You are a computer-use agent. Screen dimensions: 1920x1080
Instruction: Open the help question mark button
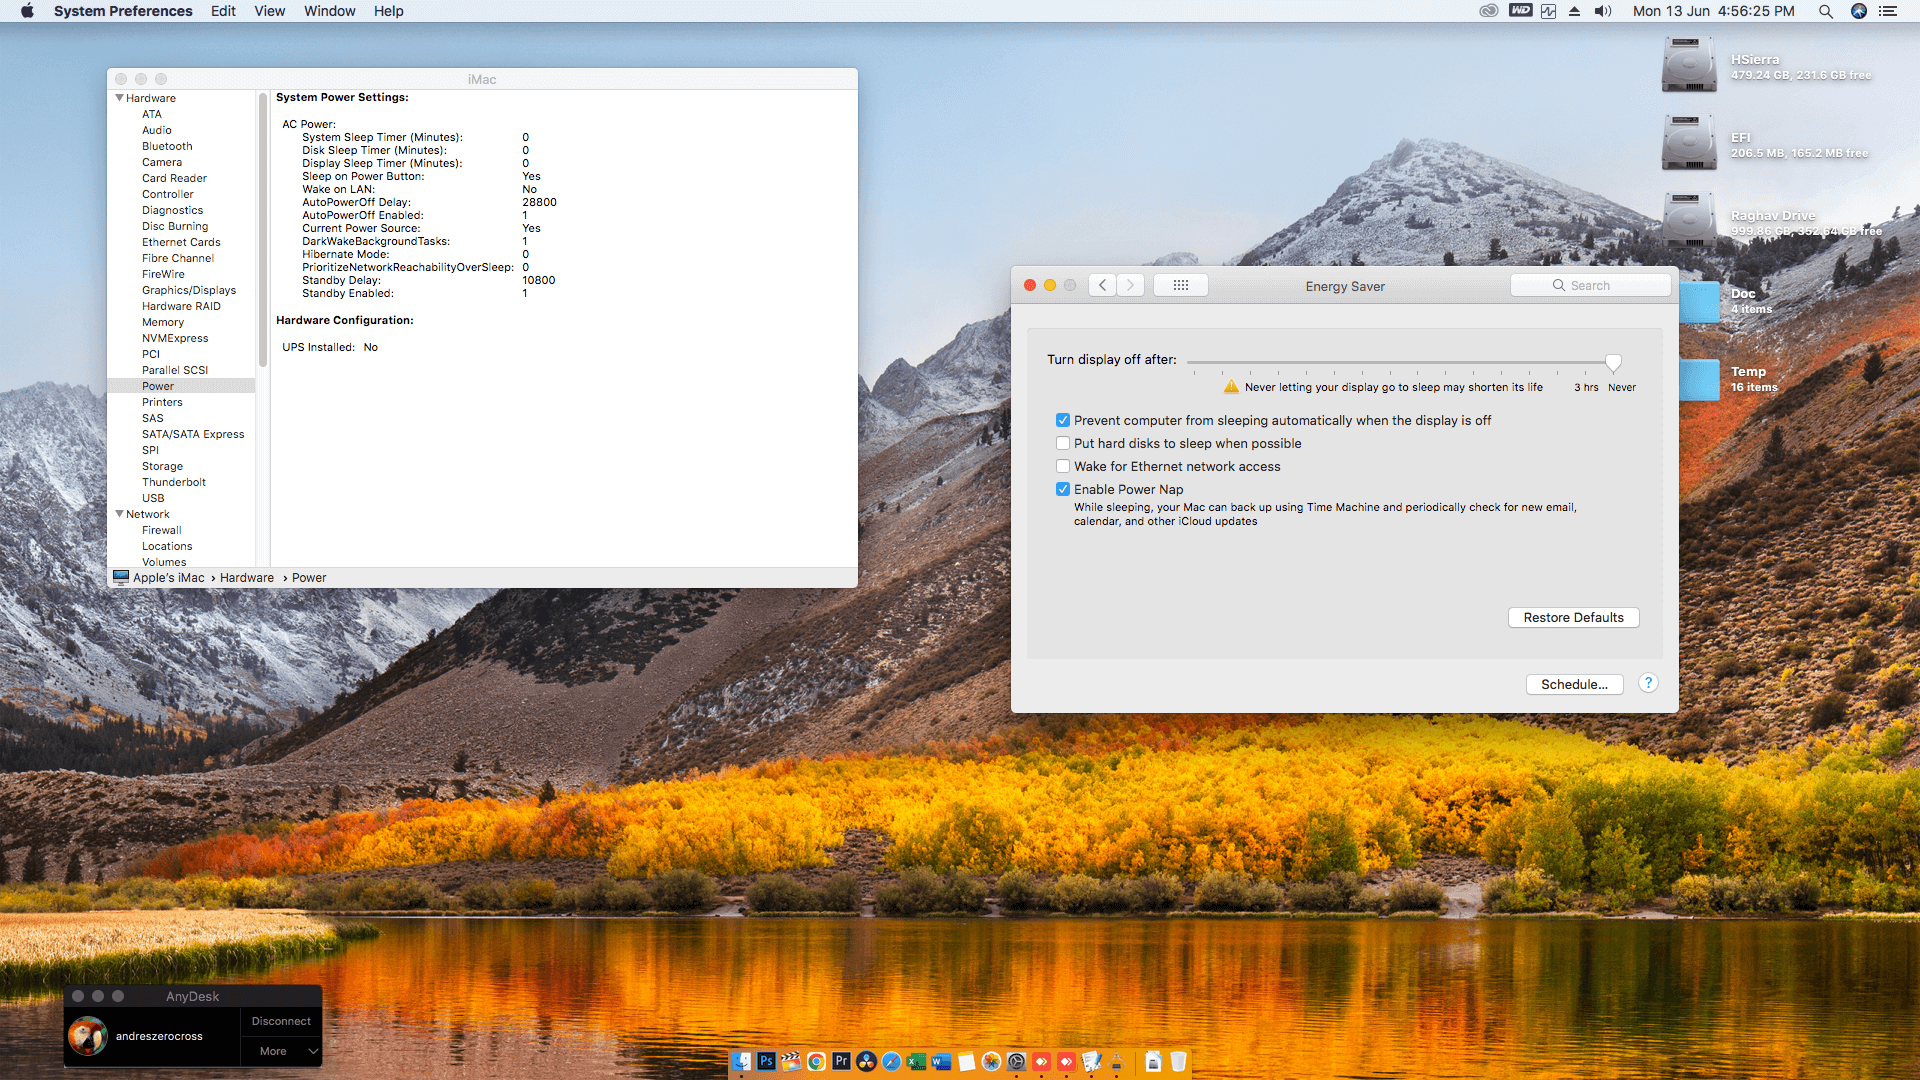pyautogui.click(x=1648, y=683)
